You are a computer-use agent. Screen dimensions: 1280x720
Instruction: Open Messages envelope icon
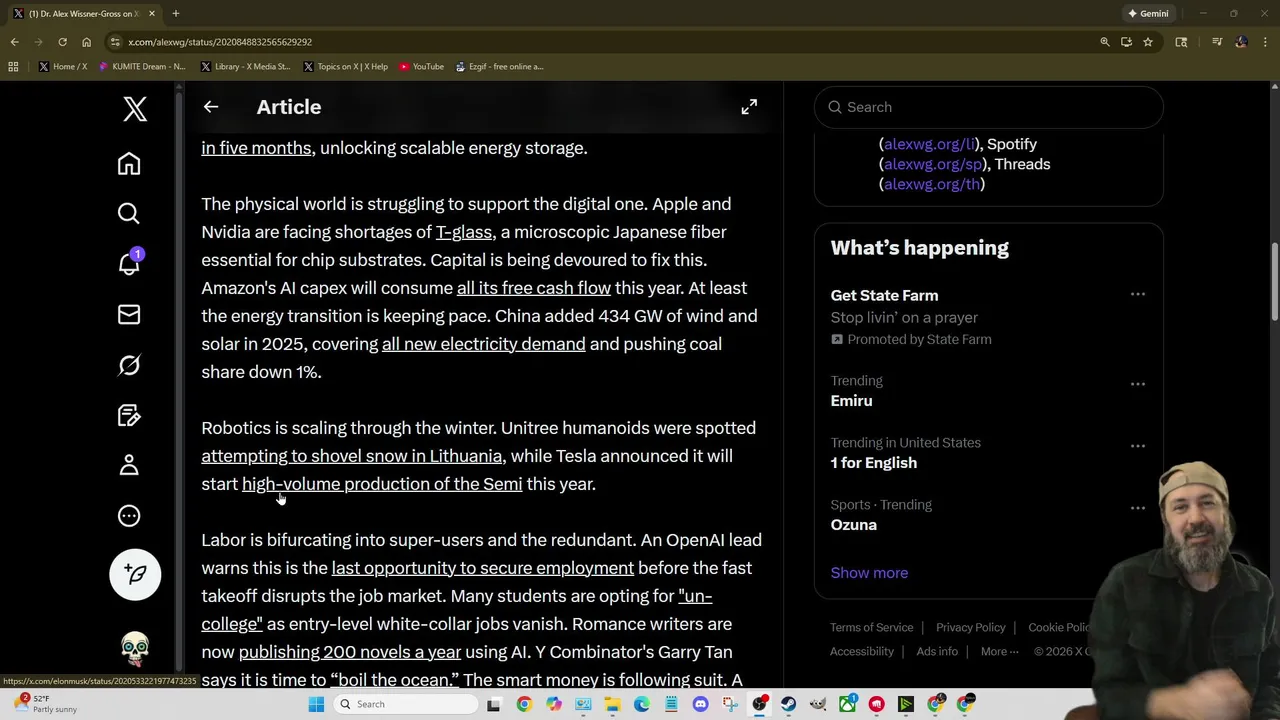pyautogui.click(x=129, y=315)
